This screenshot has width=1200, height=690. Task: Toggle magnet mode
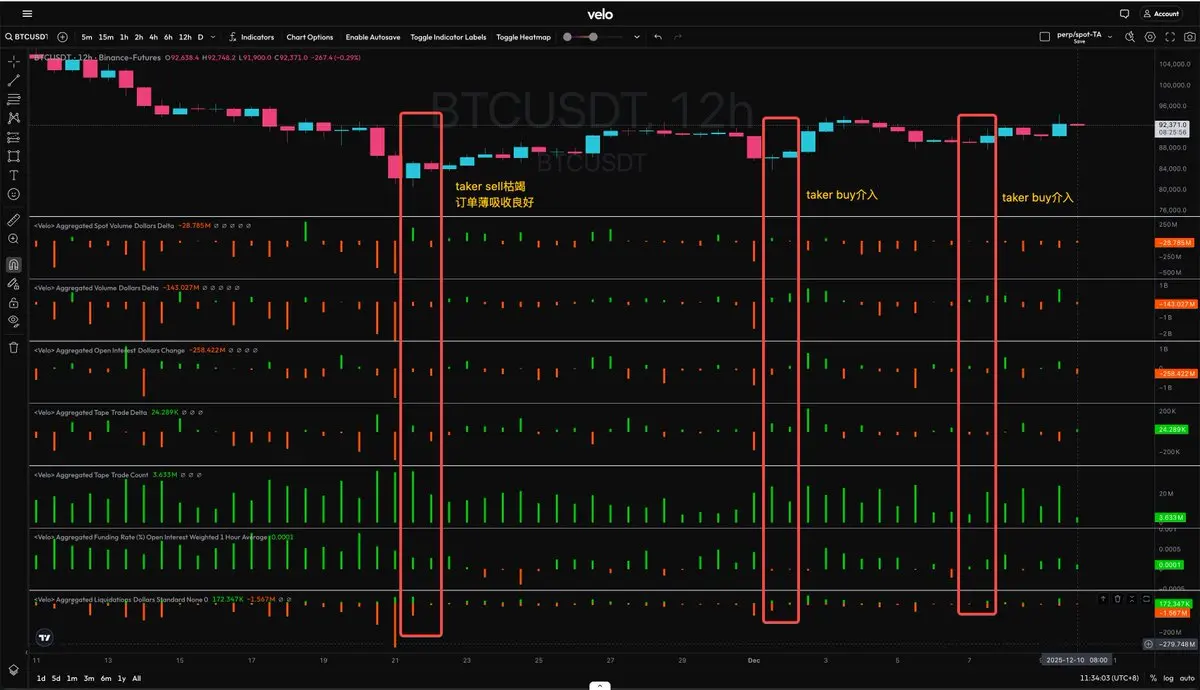tap(14, 265)
